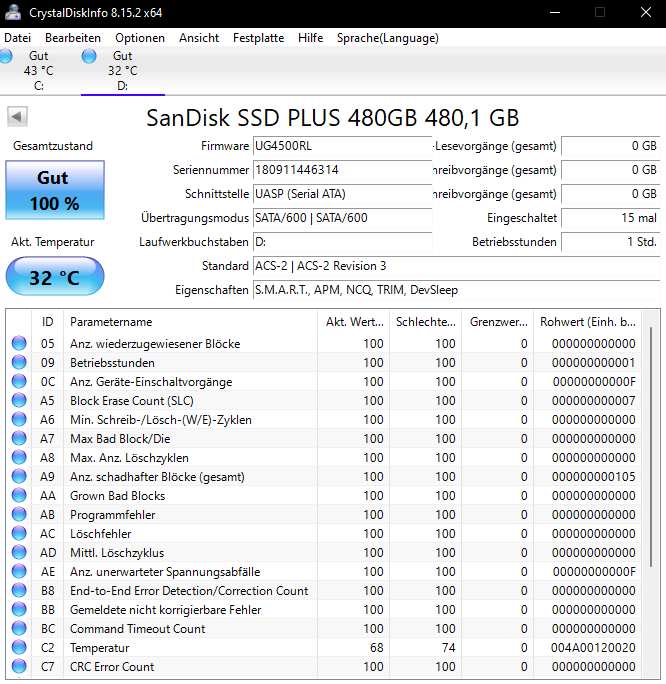Click status orb for Command Timeout Count
Screen dimensions: 666x684
(x=19, y=628)
